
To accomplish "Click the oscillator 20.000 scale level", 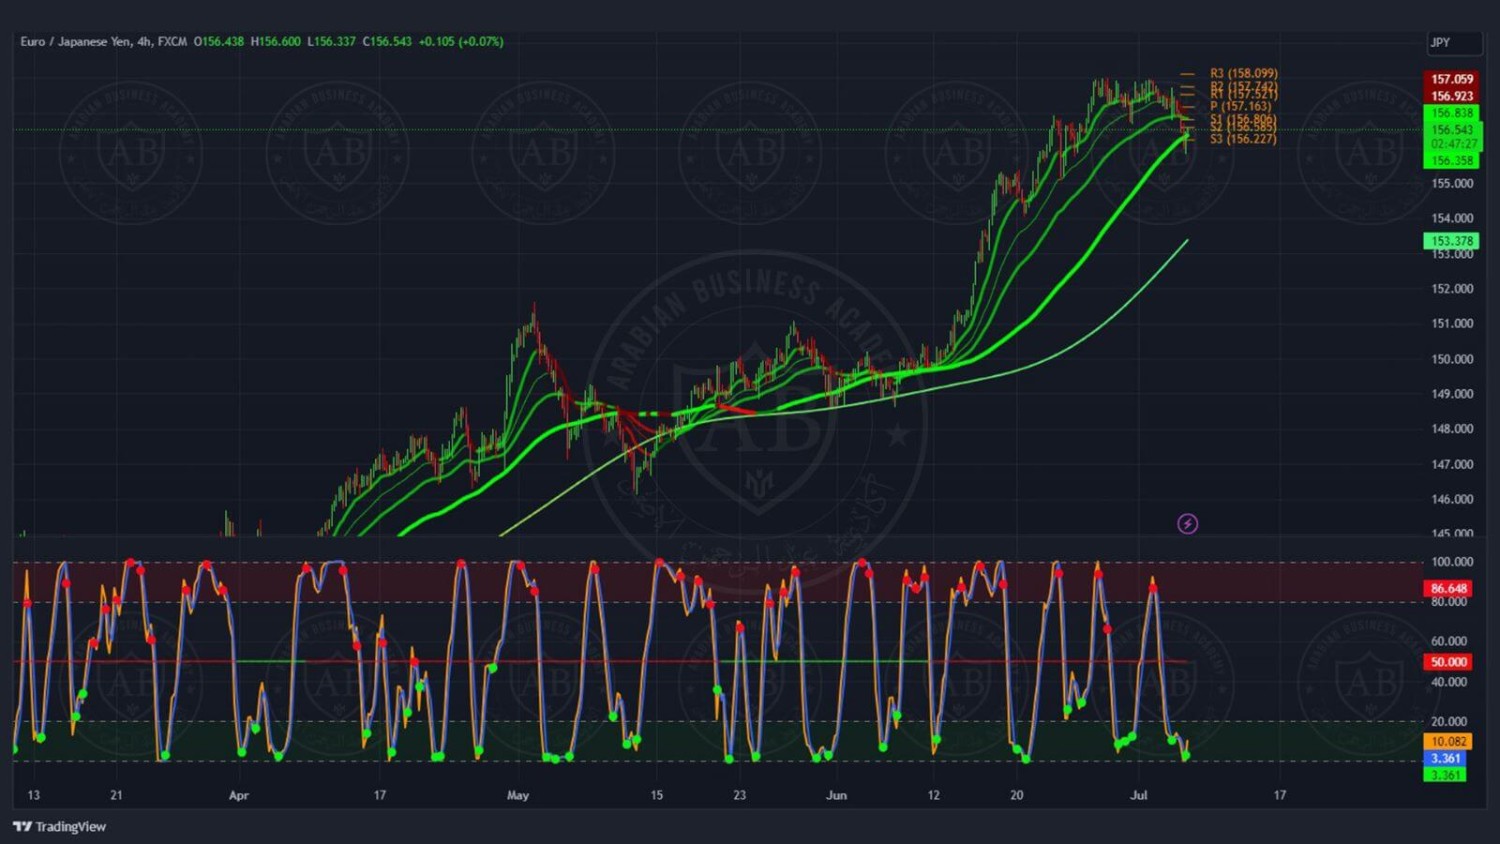I will pos(1449,721).
